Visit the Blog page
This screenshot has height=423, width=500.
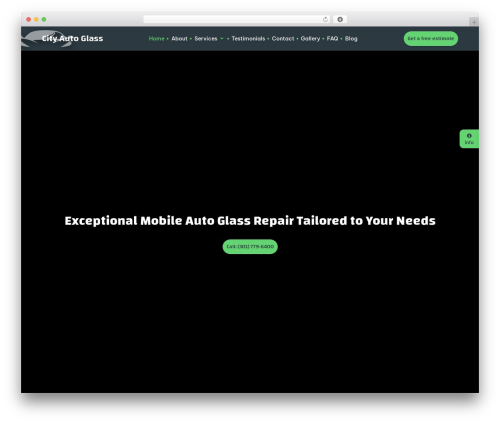point(351,39)
